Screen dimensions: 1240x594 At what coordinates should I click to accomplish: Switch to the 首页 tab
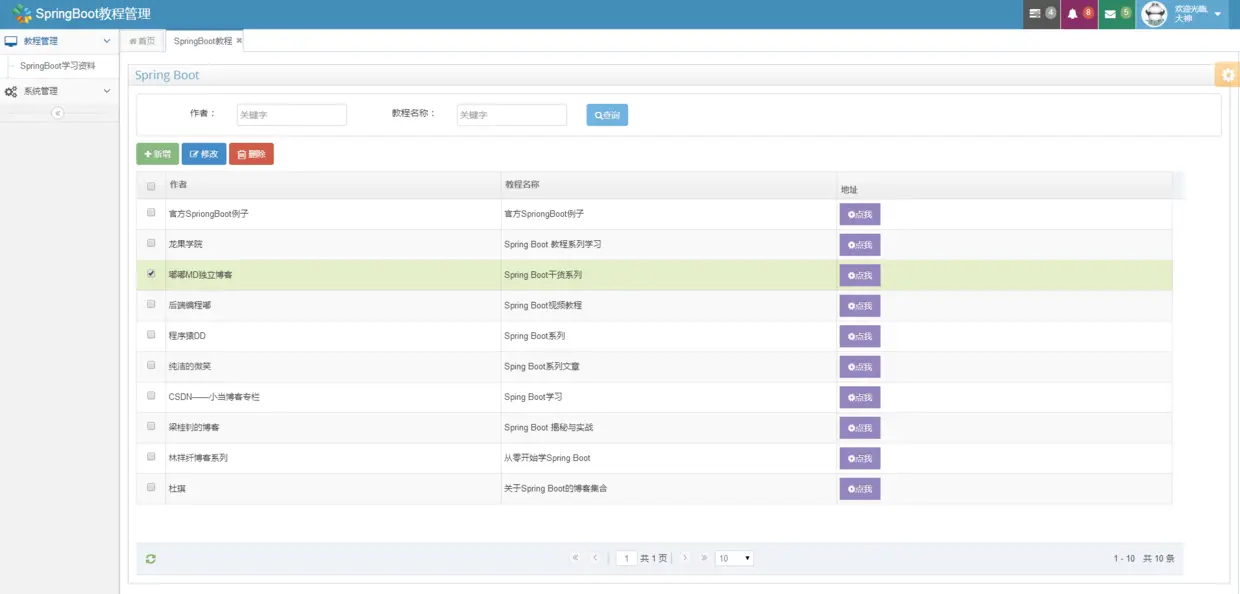pyautogui.click(x=142, y=41)
